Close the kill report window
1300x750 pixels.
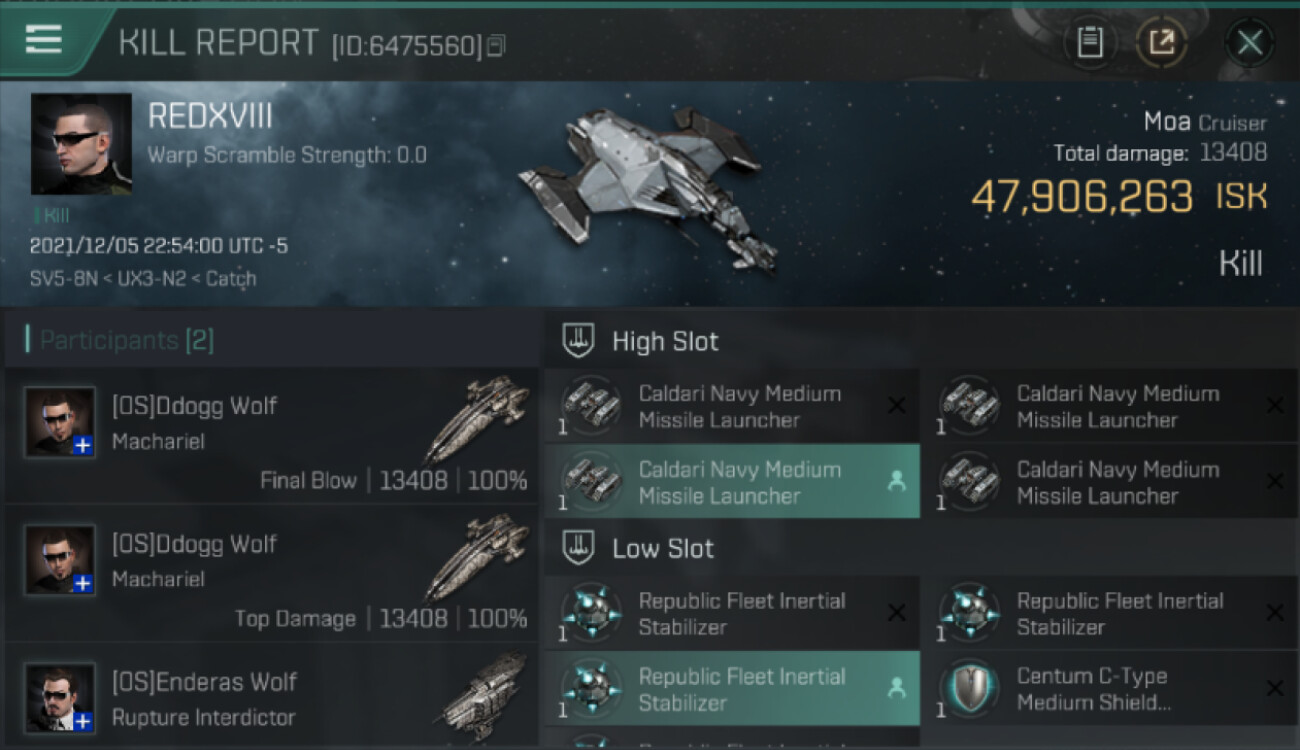pyautogui.click(x=1249, y=43)
